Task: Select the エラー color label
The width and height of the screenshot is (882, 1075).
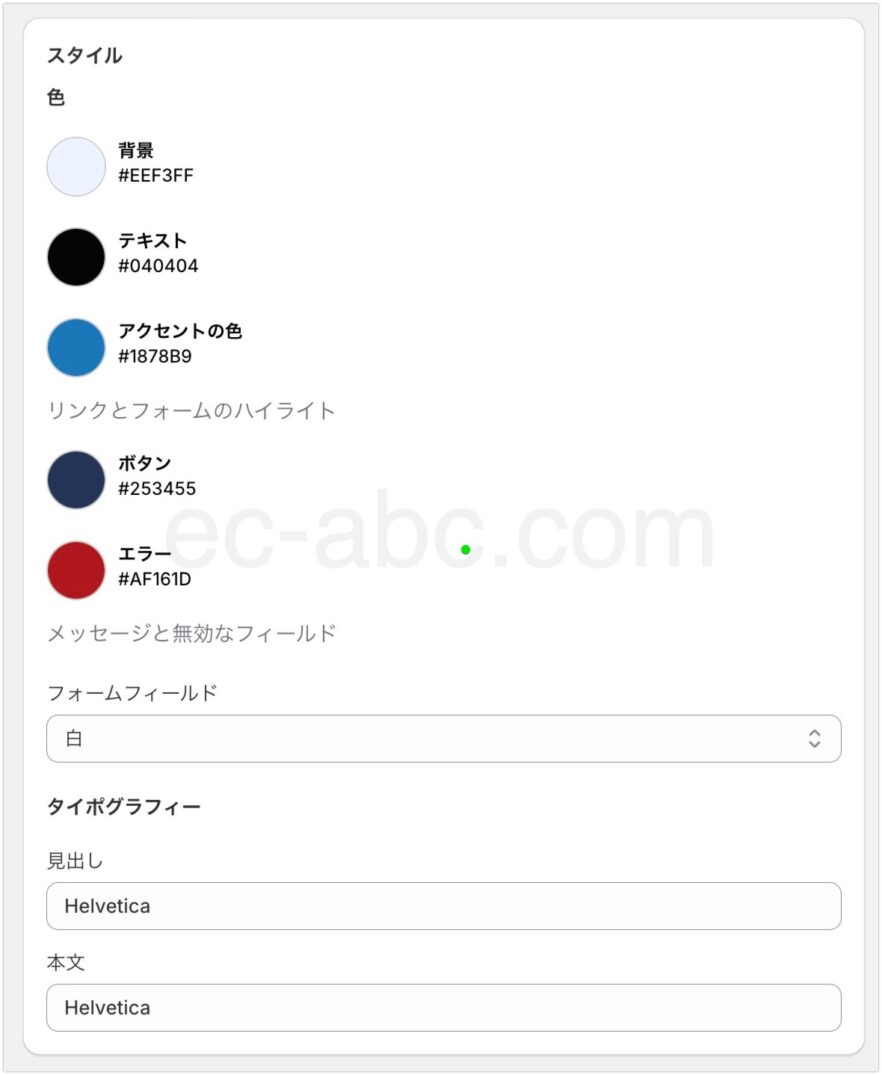Action: tap(145, 554)
